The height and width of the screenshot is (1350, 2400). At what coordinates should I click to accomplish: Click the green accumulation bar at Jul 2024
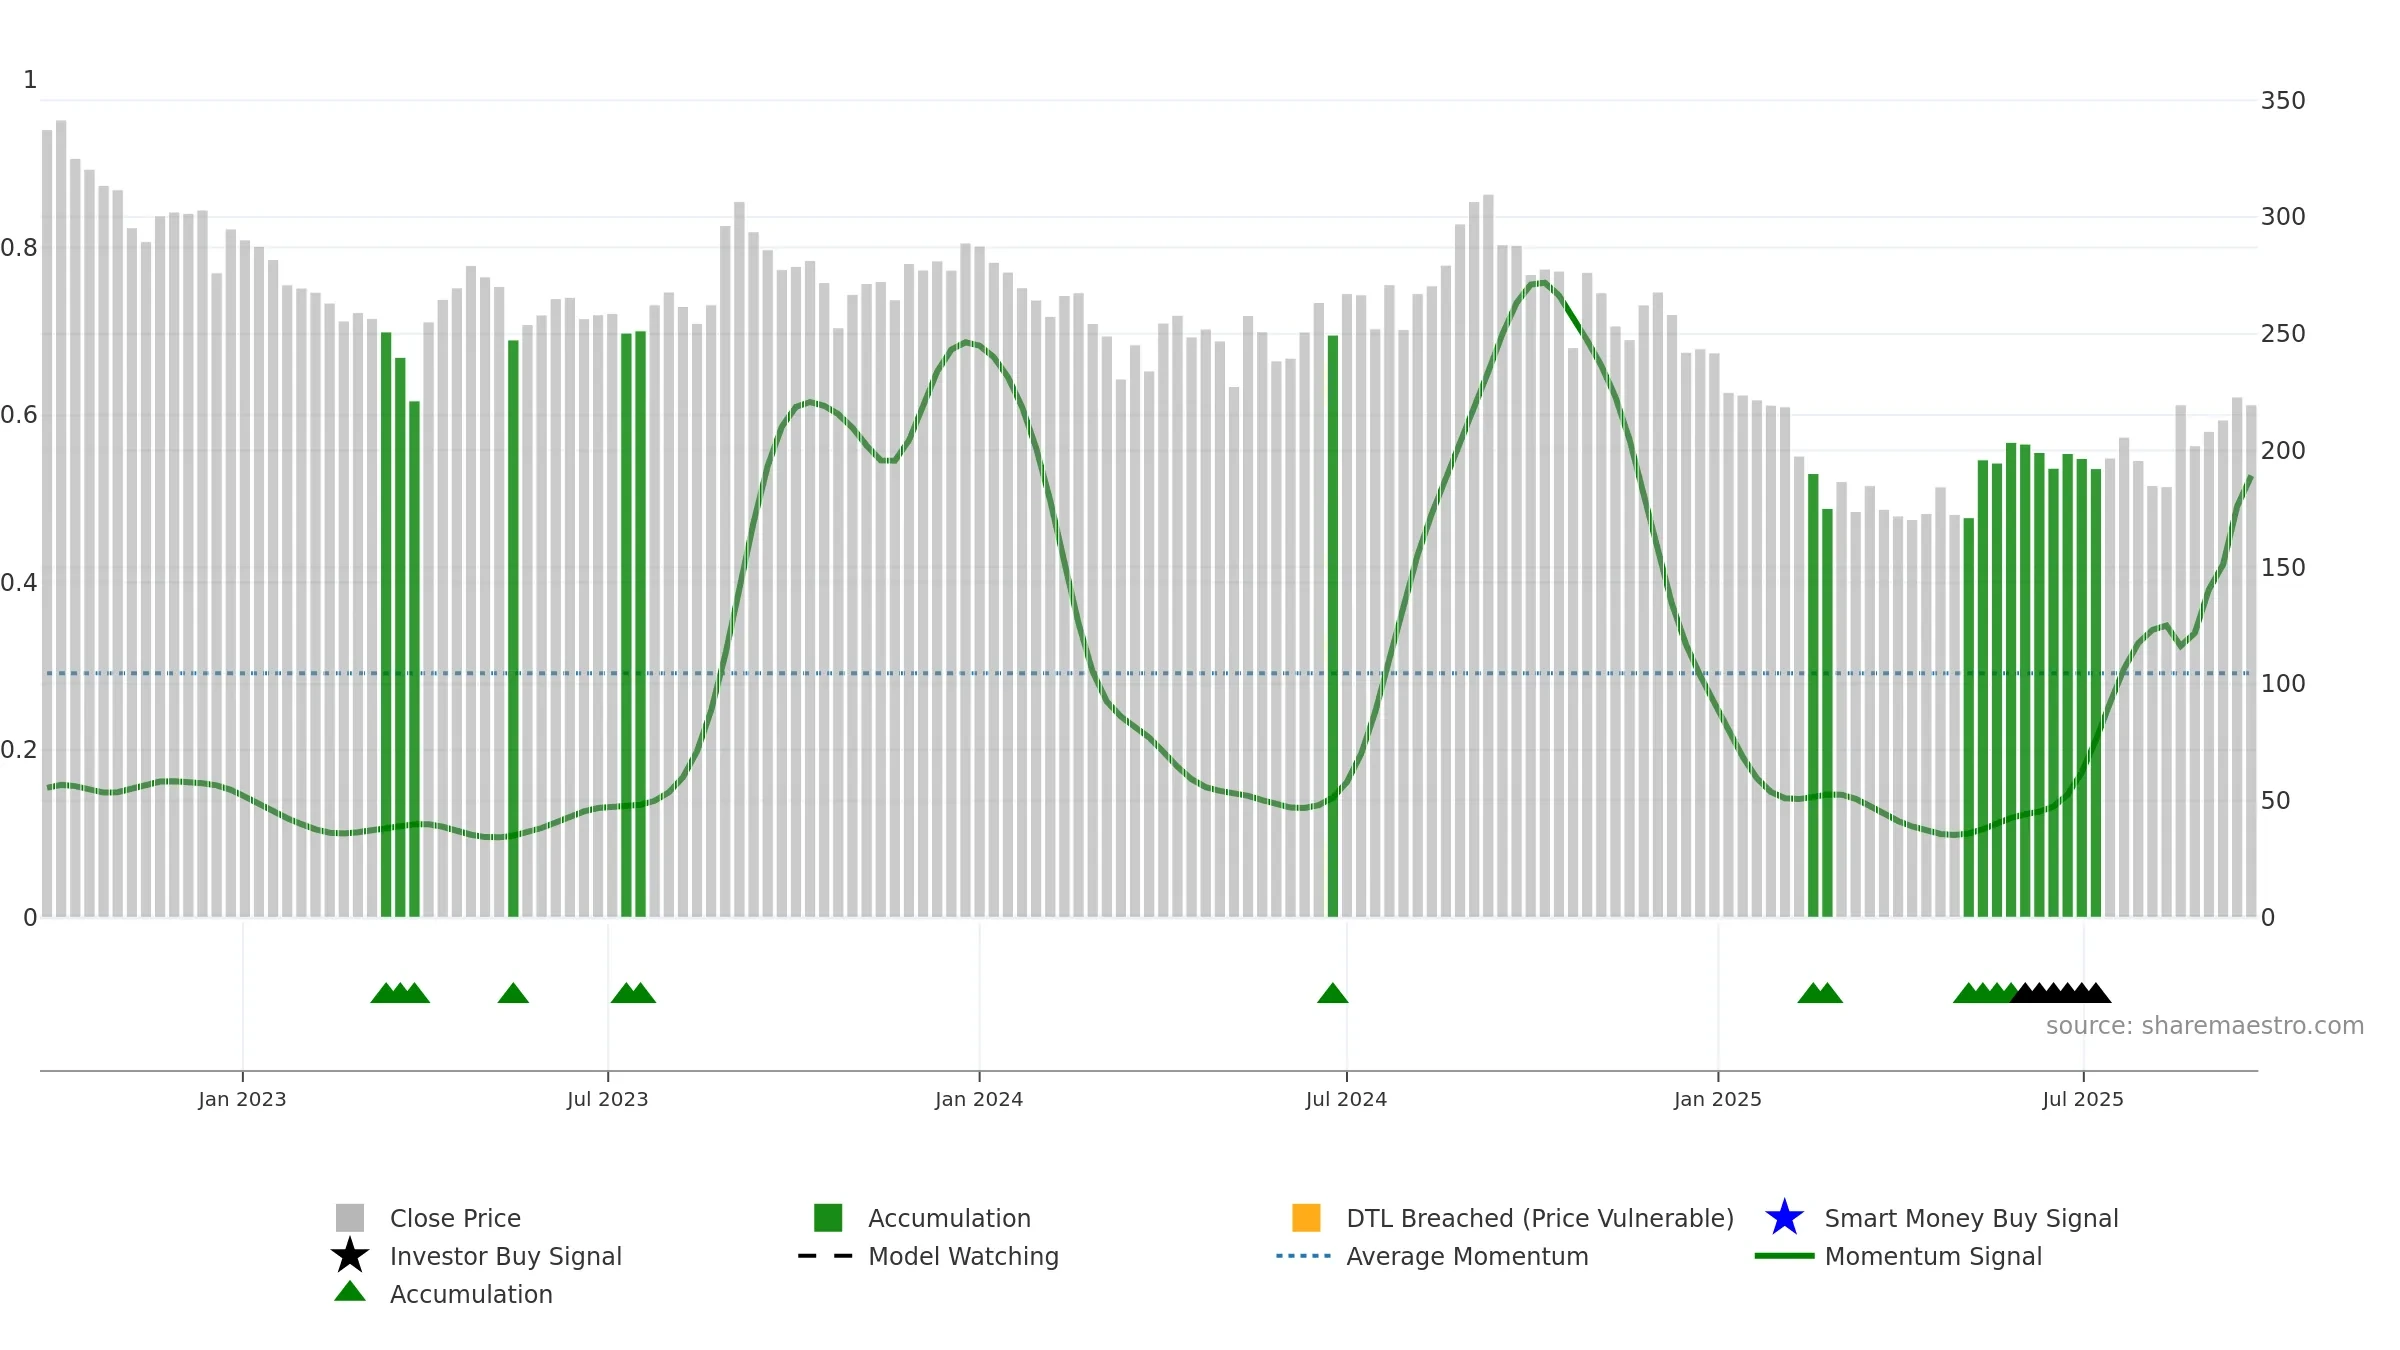1332,626
